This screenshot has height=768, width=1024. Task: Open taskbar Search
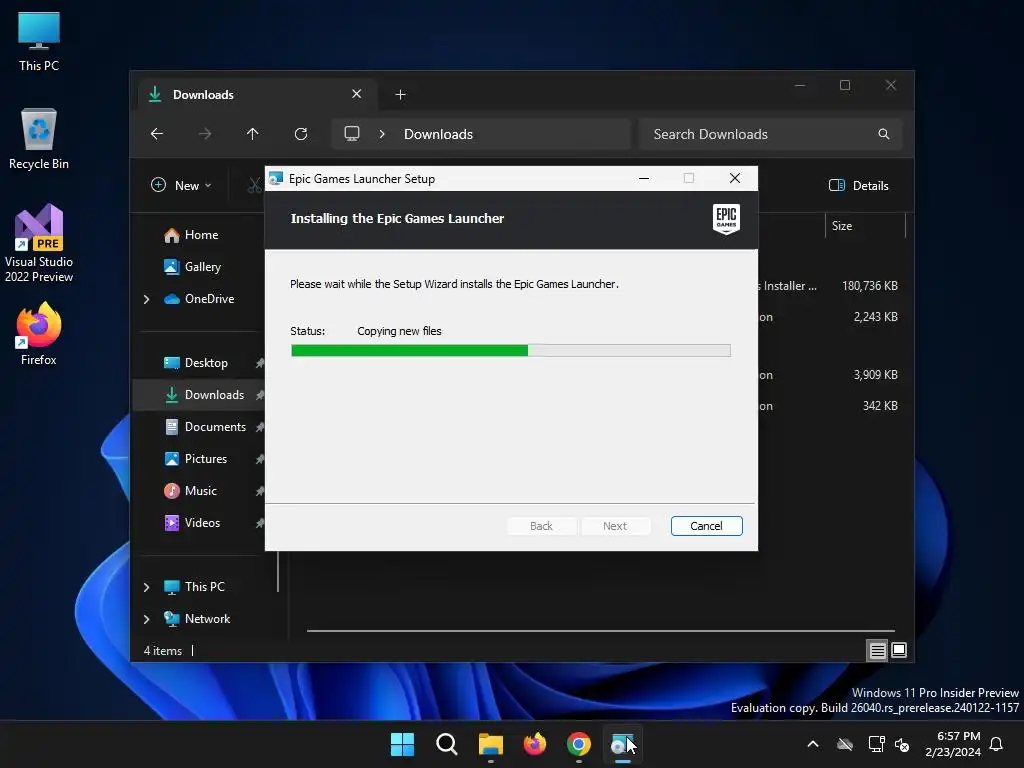tap(447, 744)
